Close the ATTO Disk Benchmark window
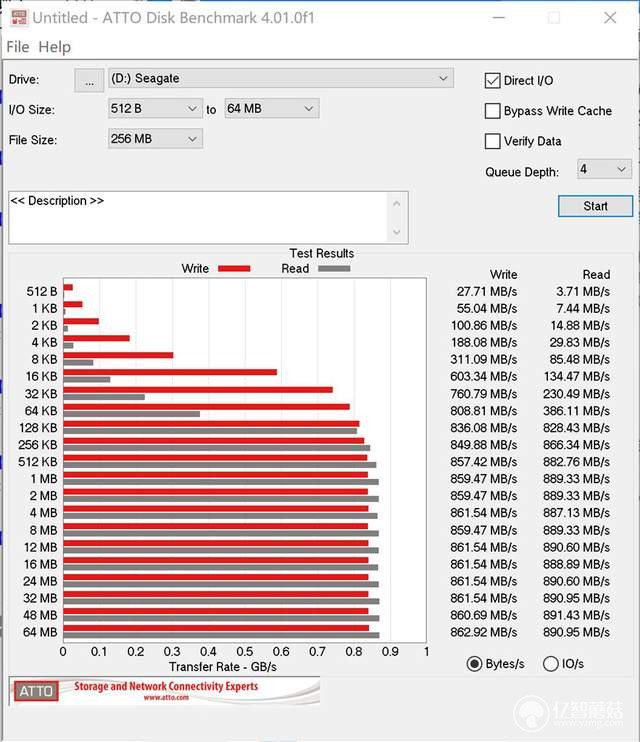Screen dimensions: 640x742 610,18
